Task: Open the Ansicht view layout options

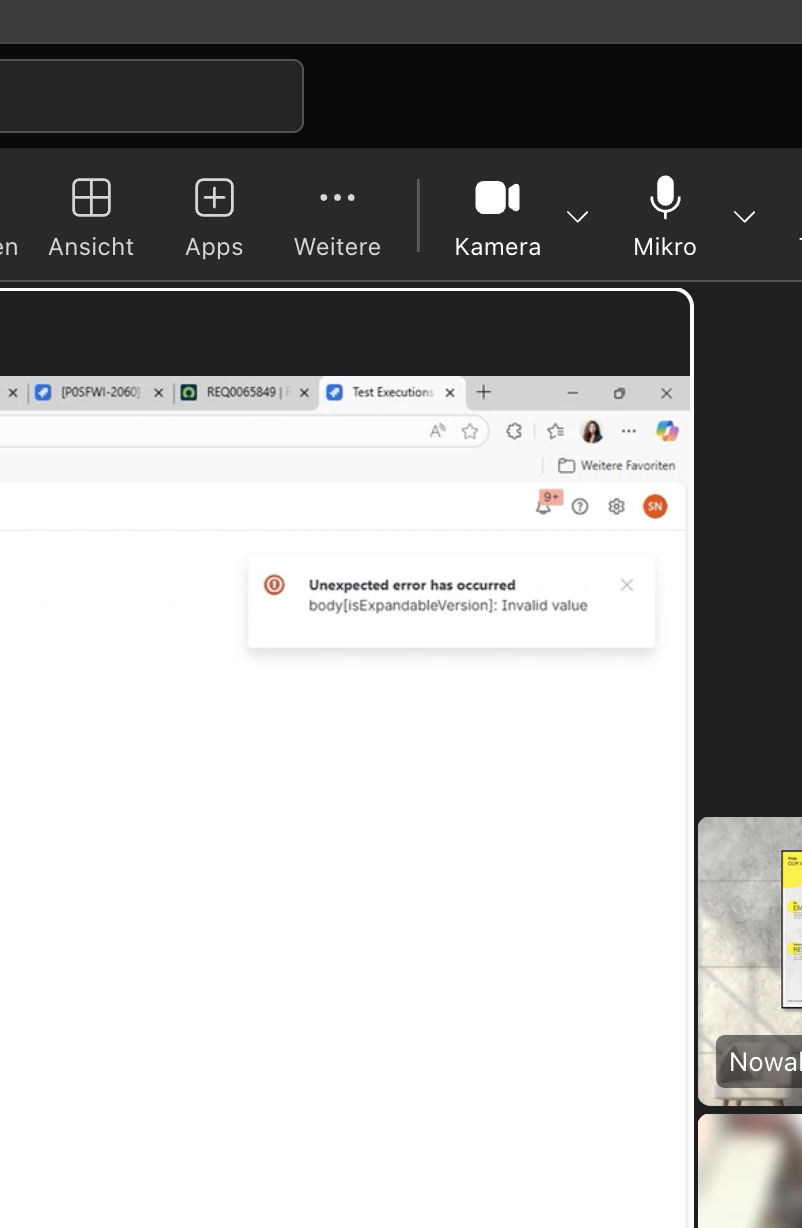Action: 91,217
